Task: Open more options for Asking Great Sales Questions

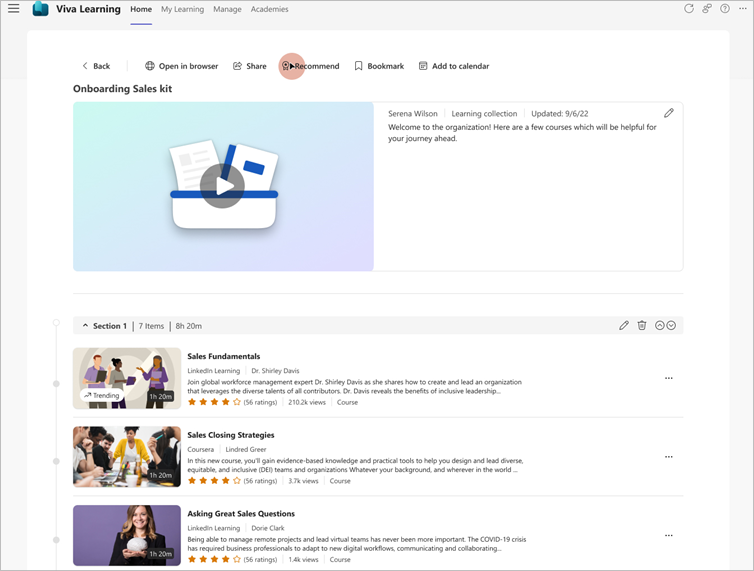Action: [x=668, y=535]
